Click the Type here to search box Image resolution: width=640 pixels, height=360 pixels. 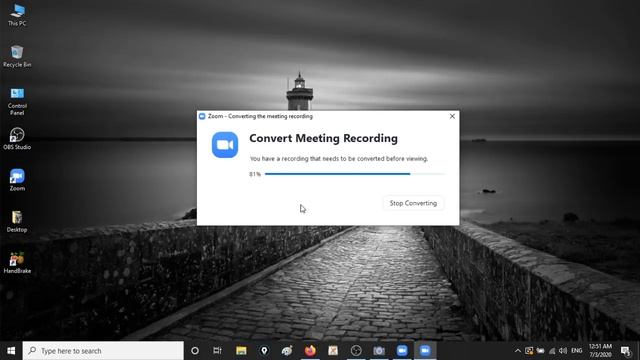[103, 351]
